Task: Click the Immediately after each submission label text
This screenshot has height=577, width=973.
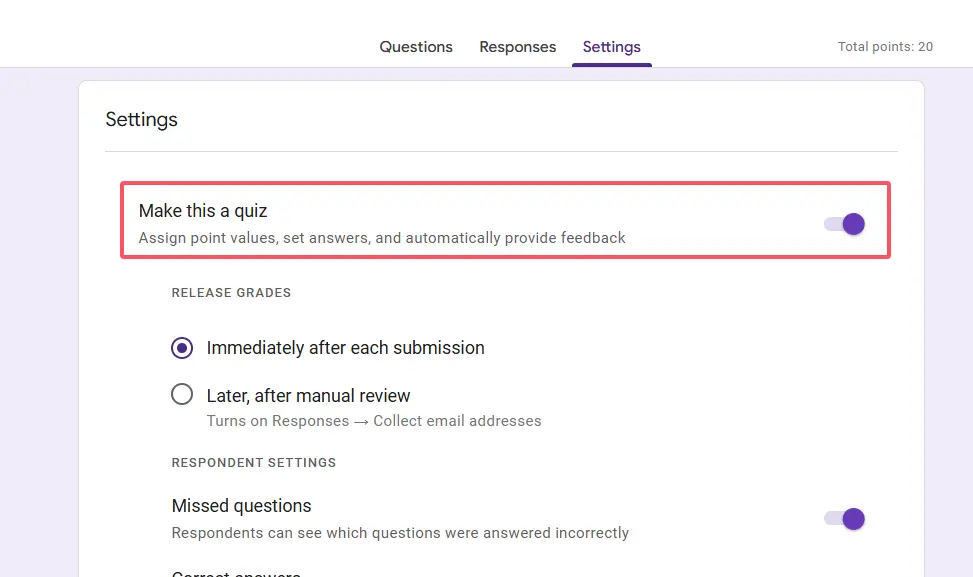Action: point(345,348)
